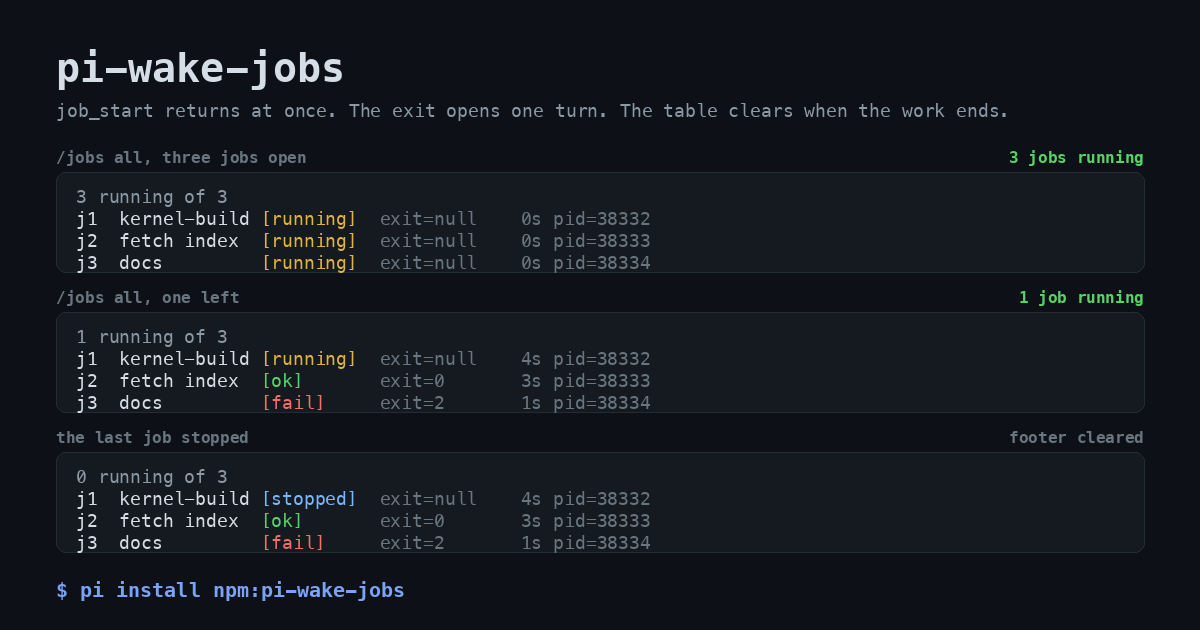Screen dimensions: 1200x630
Task: Click the [running] tag in the "1 running of 3" table
Action: tap(309, 359)
